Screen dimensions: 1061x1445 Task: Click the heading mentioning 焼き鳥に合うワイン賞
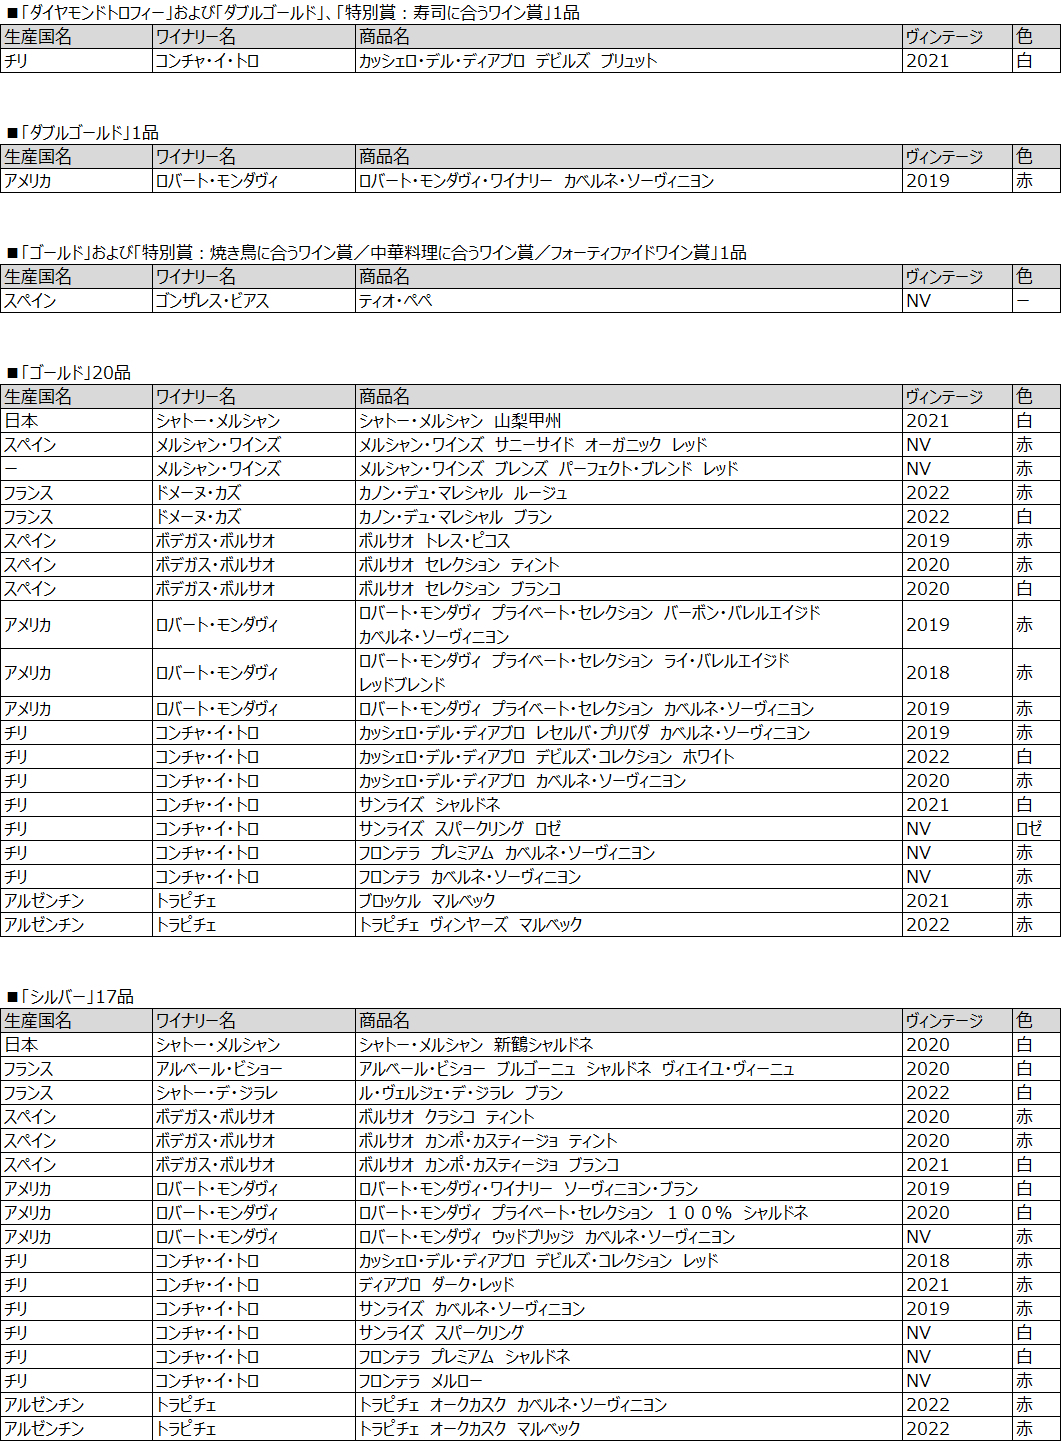[376, 253]
